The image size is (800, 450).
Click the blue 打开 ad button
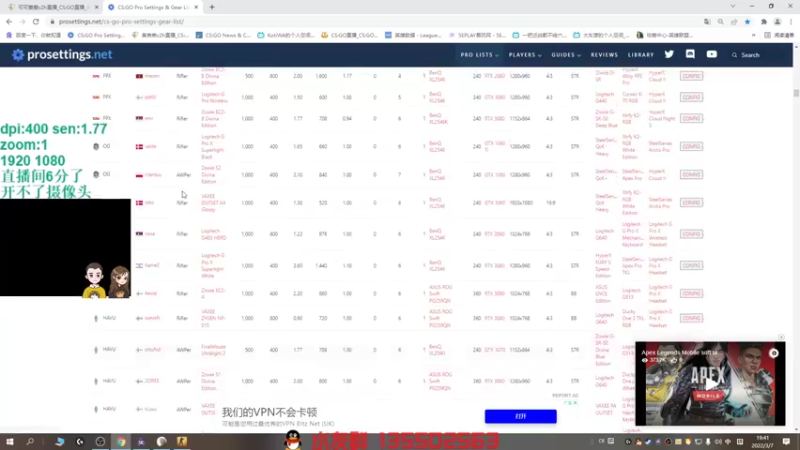coord(520,416)
